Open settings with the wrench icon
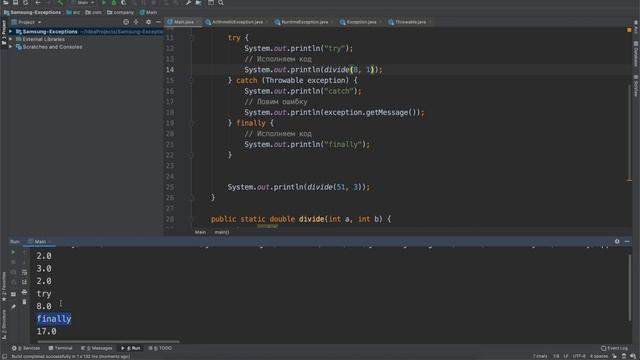The height and width of the screenshot is (360, 640). (x=188, y=3)
